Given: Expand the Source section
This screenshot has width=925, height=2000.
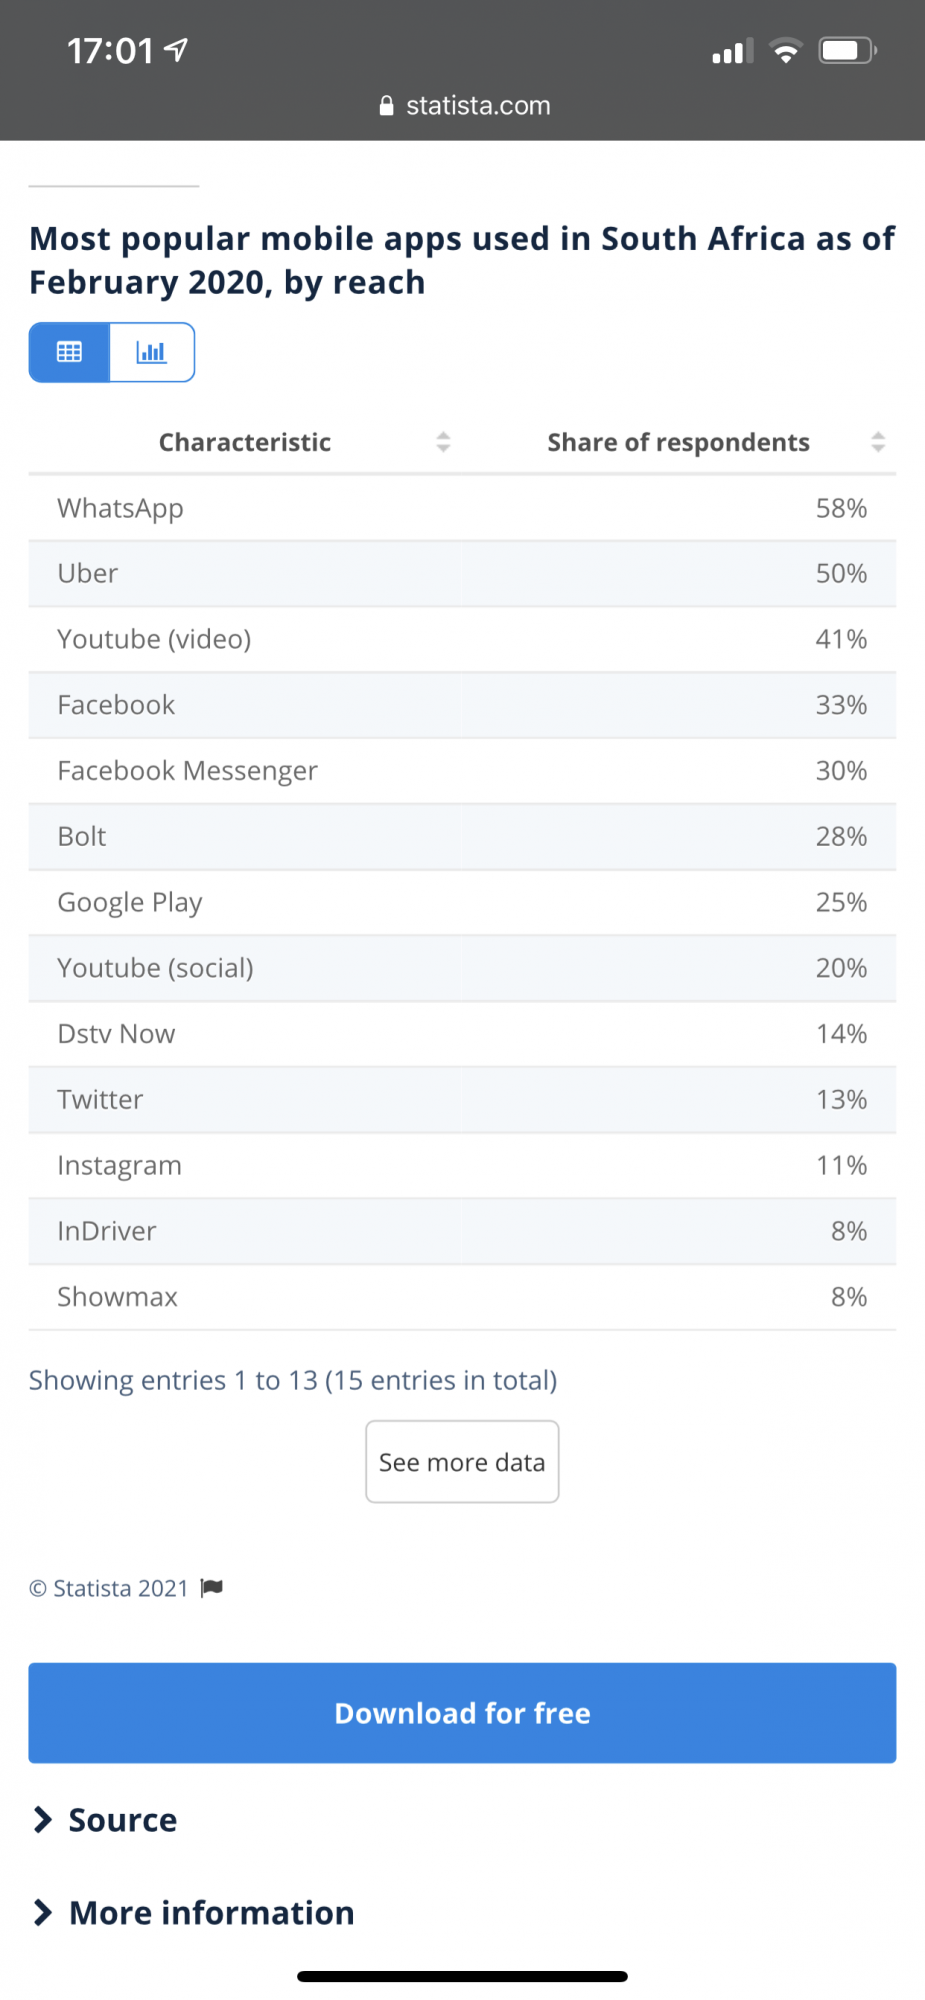Looking at the screenshot, I should pyautogui.click(x=105, y=1820).
